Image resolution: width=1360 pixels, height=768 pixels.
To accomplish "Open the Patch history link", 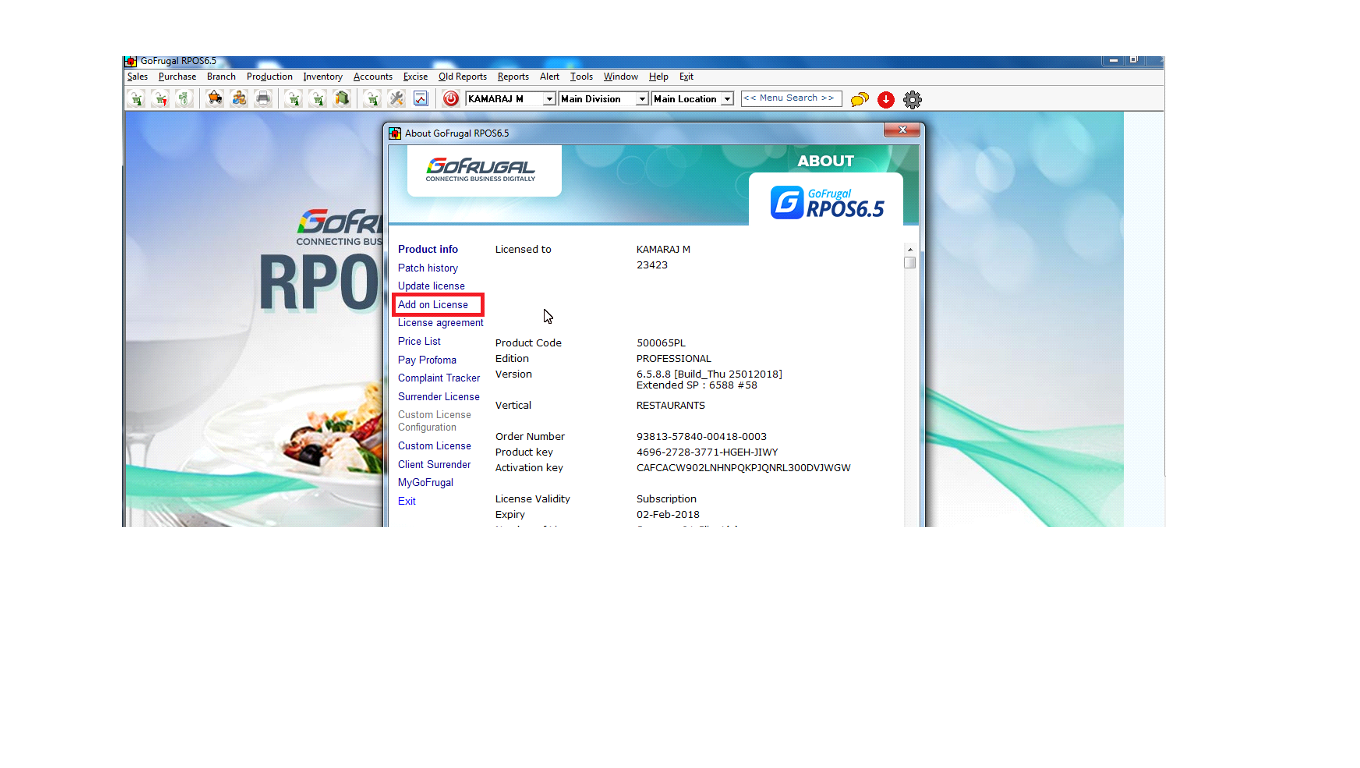I will (x=428, y=268).
